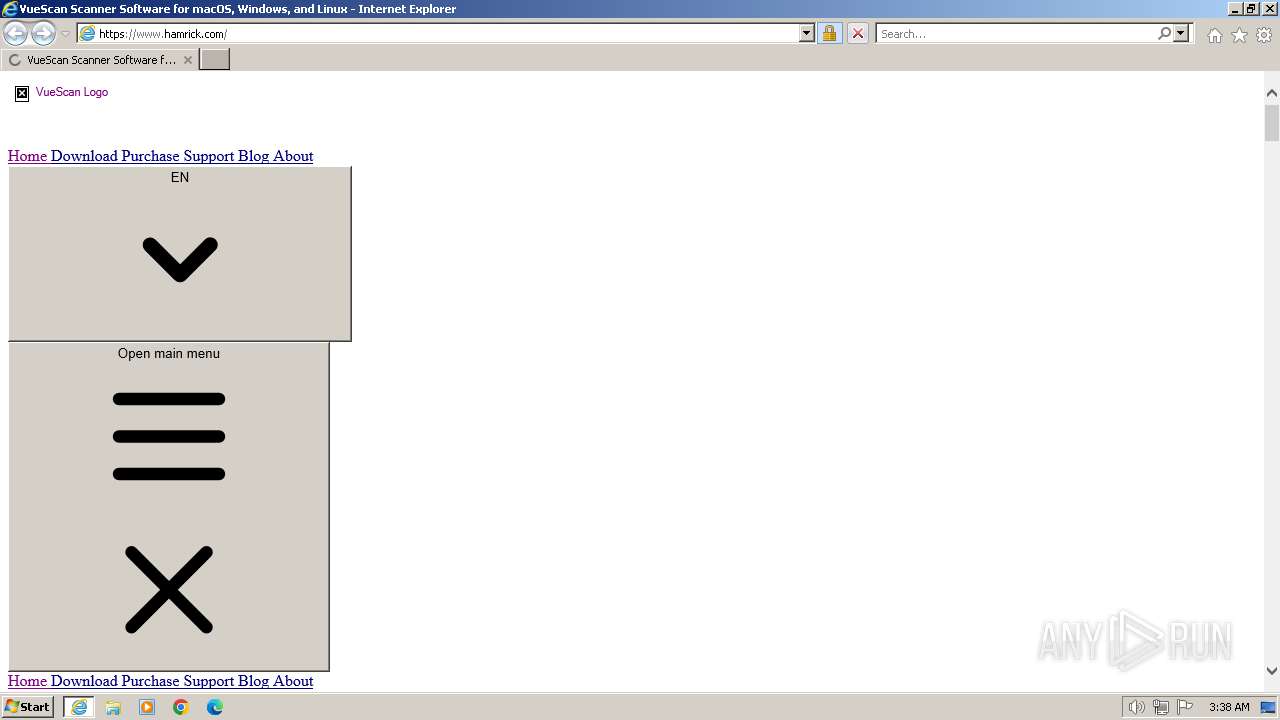Click the broken VueScan Logo image
The image size is (1280, 720).
pos(22,93)
